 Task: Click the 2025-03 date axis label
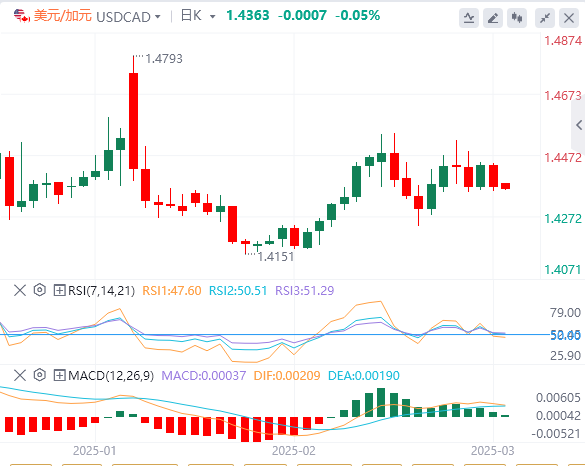click(x=492, y=451)
